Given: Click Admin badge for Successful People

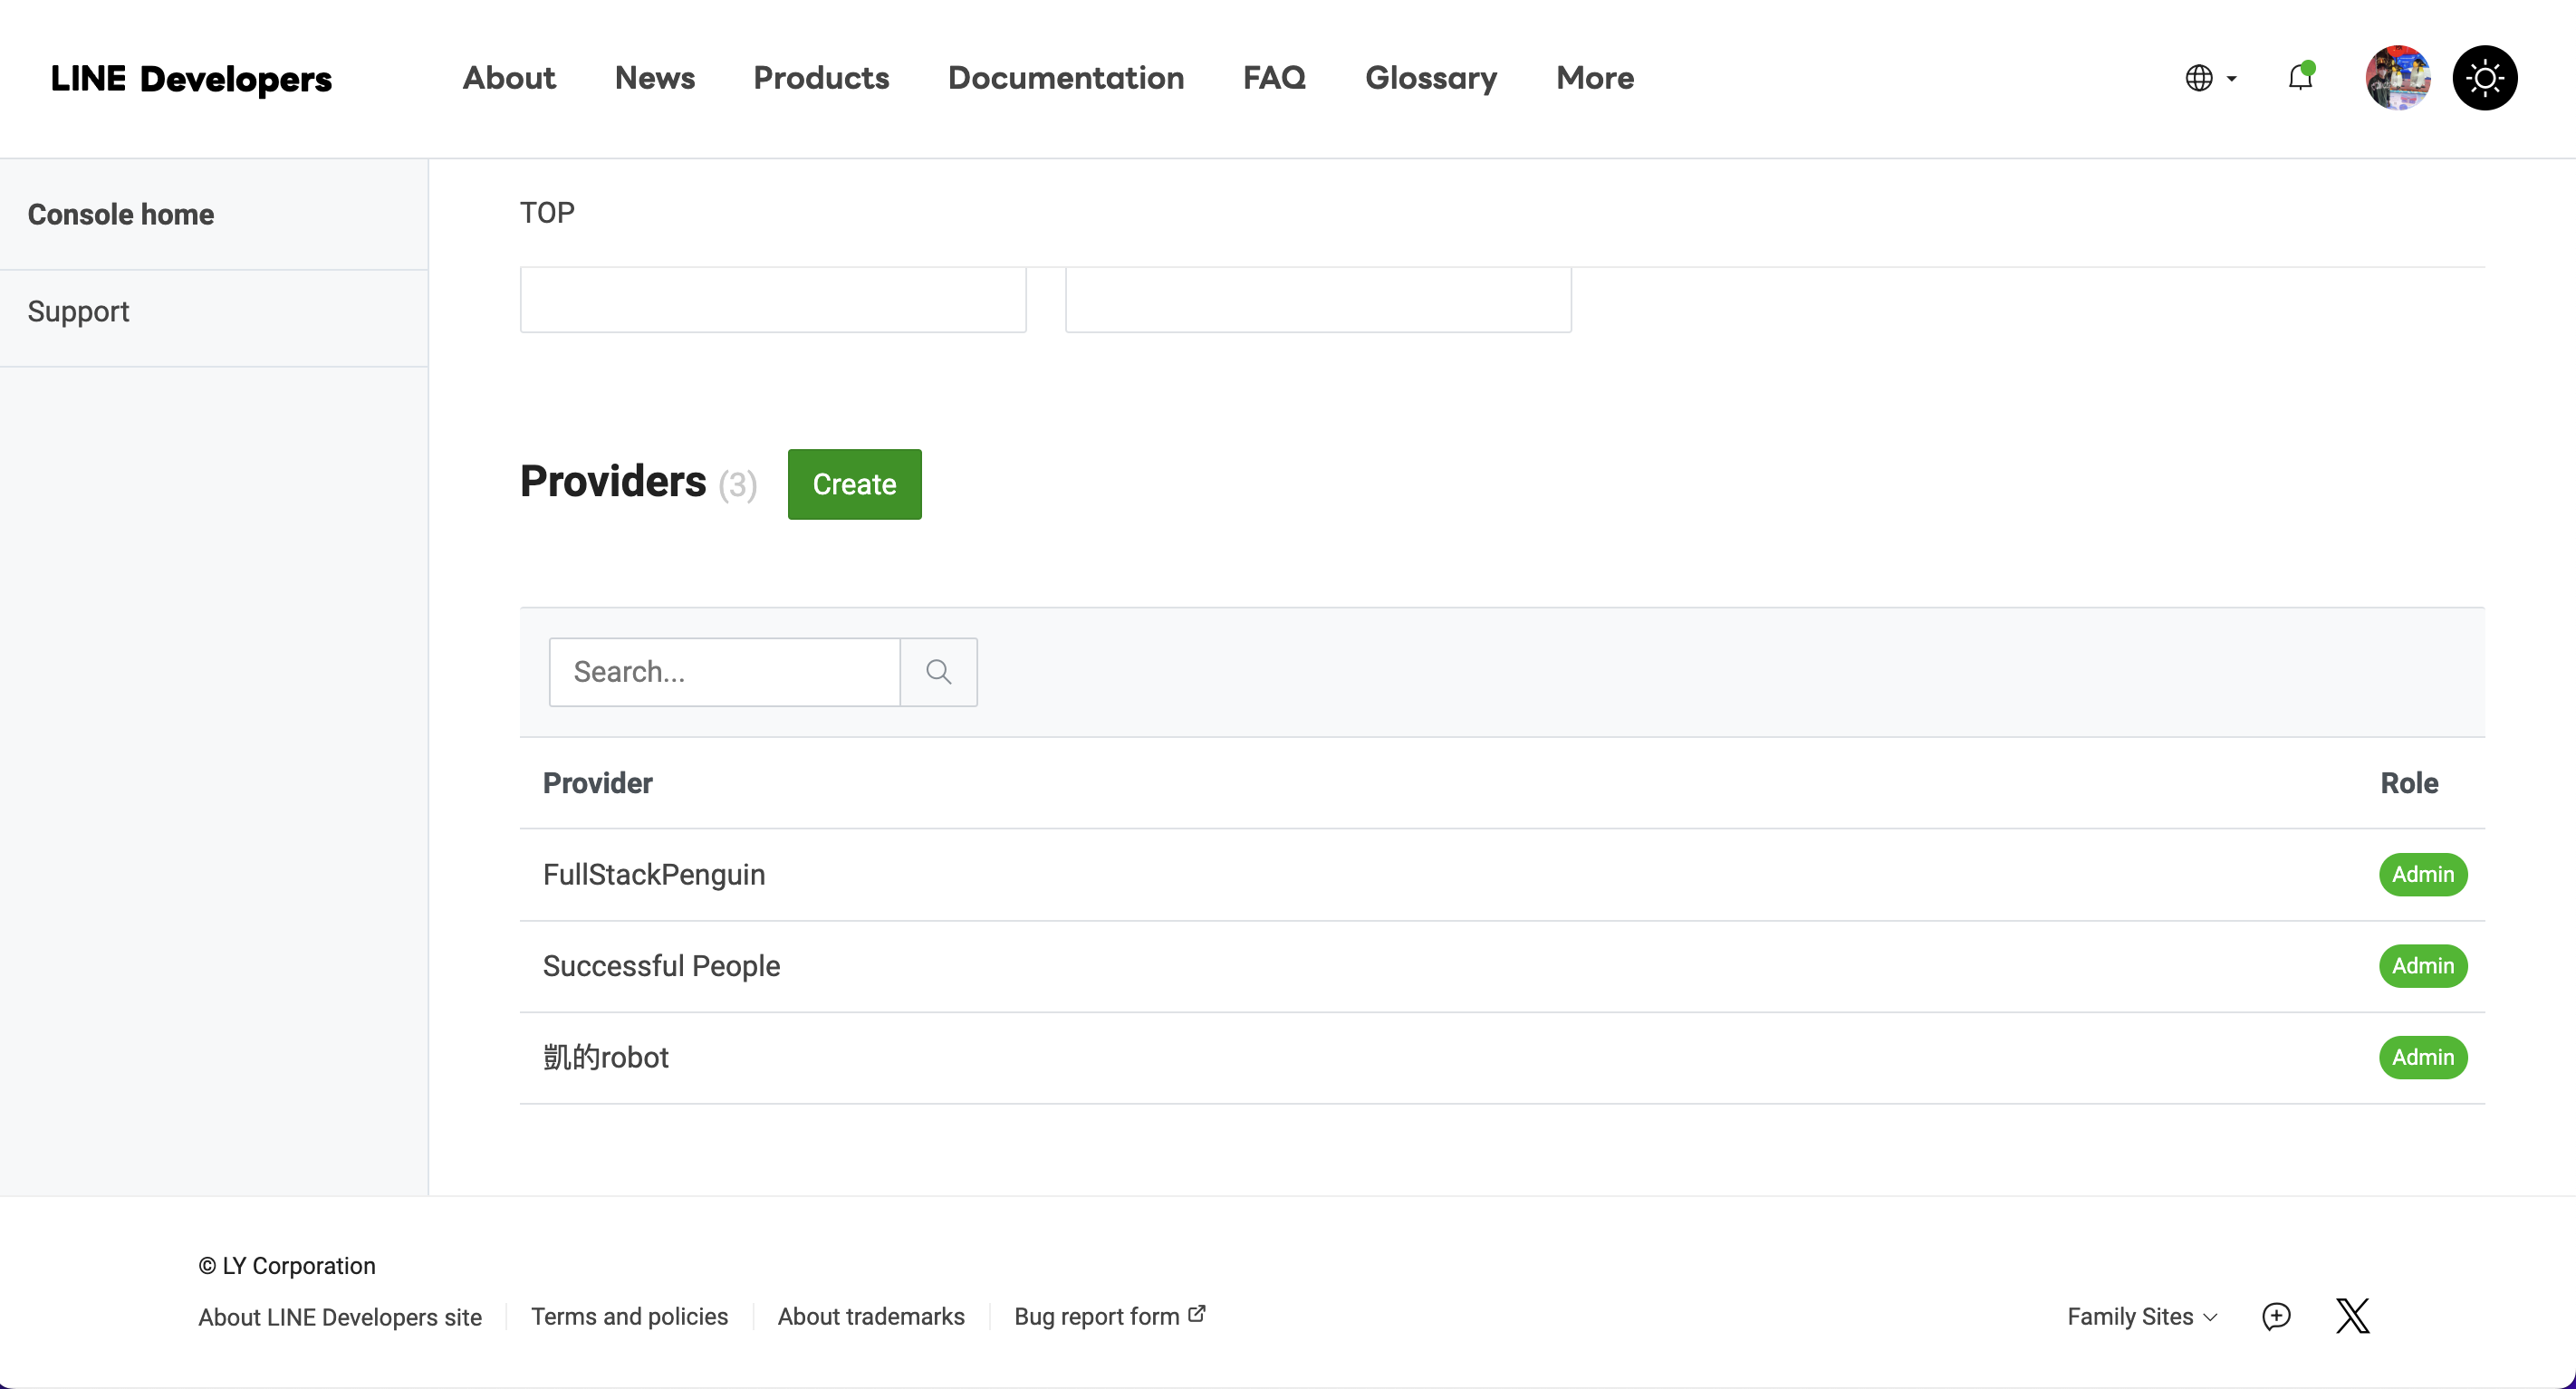Looking at the screenshot, I should click(x=2422, y=966).
